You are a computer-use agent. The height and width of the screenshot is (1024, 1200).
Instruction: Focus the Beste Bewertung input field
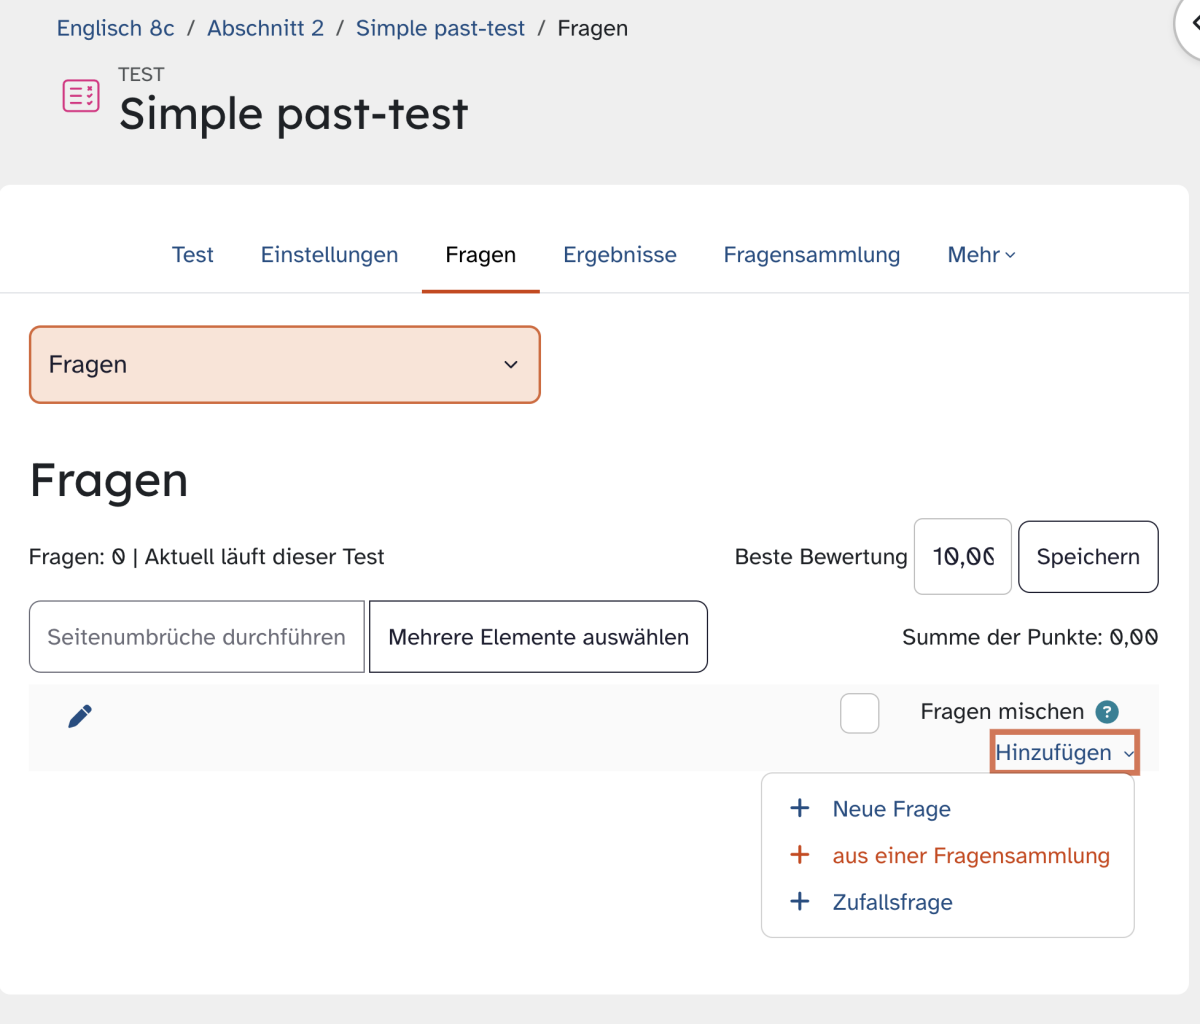(963, 557)
